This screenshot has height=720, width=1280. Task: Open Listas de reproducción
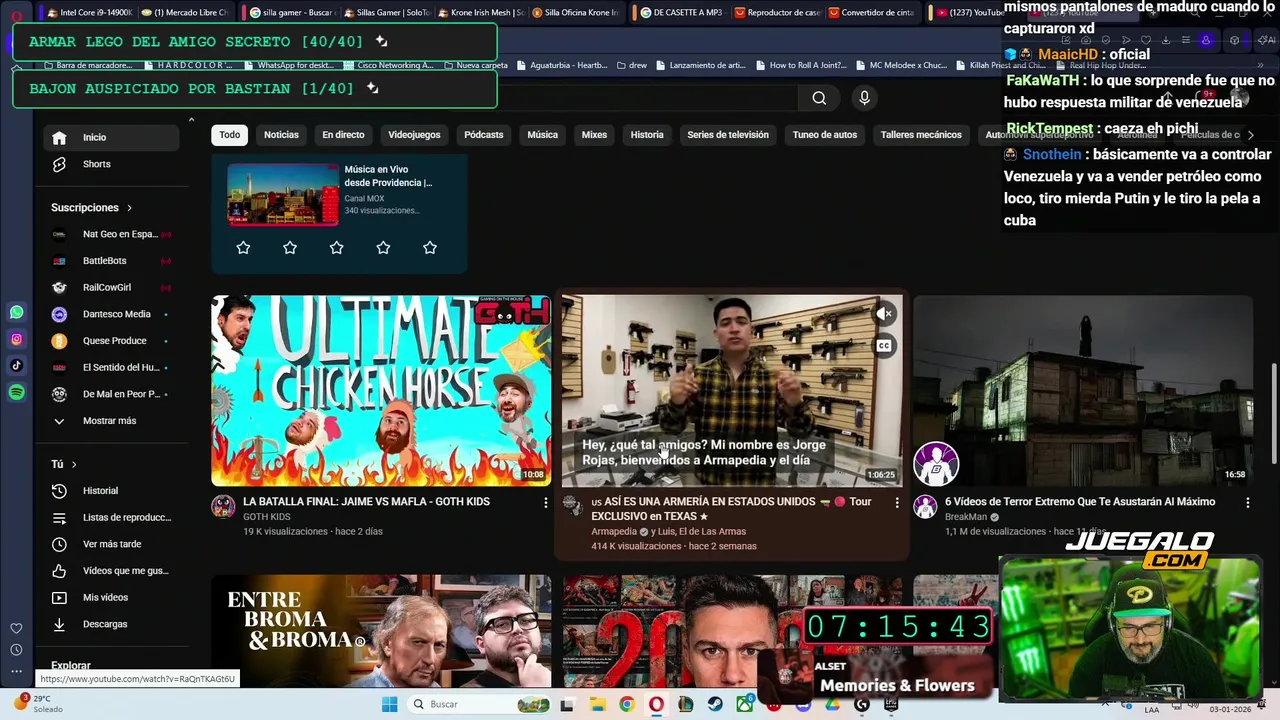(x=111, y=518)
